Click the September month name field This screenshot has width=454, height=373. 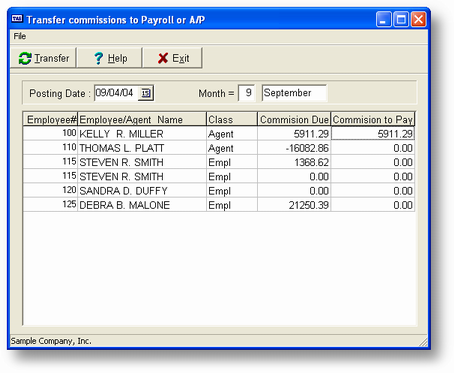tap(294, 93)
